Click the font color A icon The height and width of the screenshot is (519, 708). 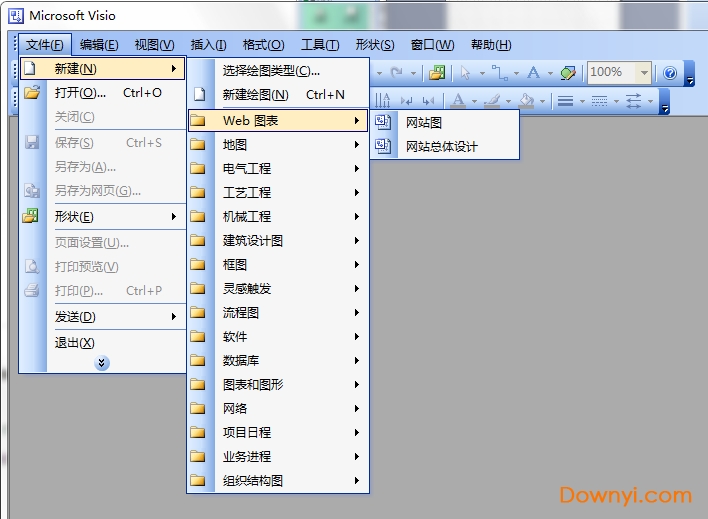(x=458, y=100)
